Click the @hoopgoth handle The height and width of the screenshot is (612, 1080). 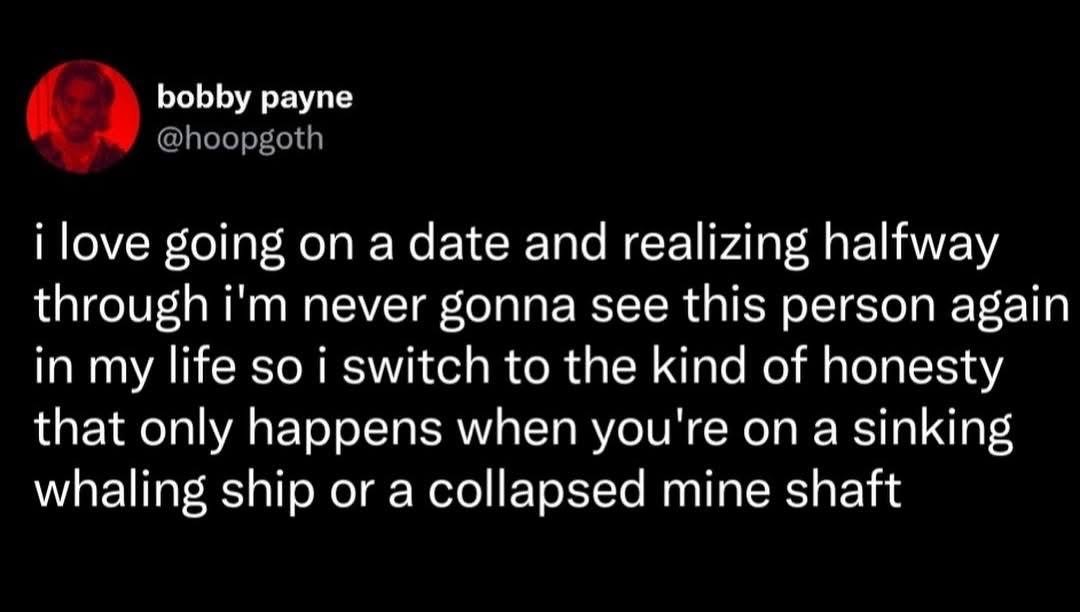[240, 139]
